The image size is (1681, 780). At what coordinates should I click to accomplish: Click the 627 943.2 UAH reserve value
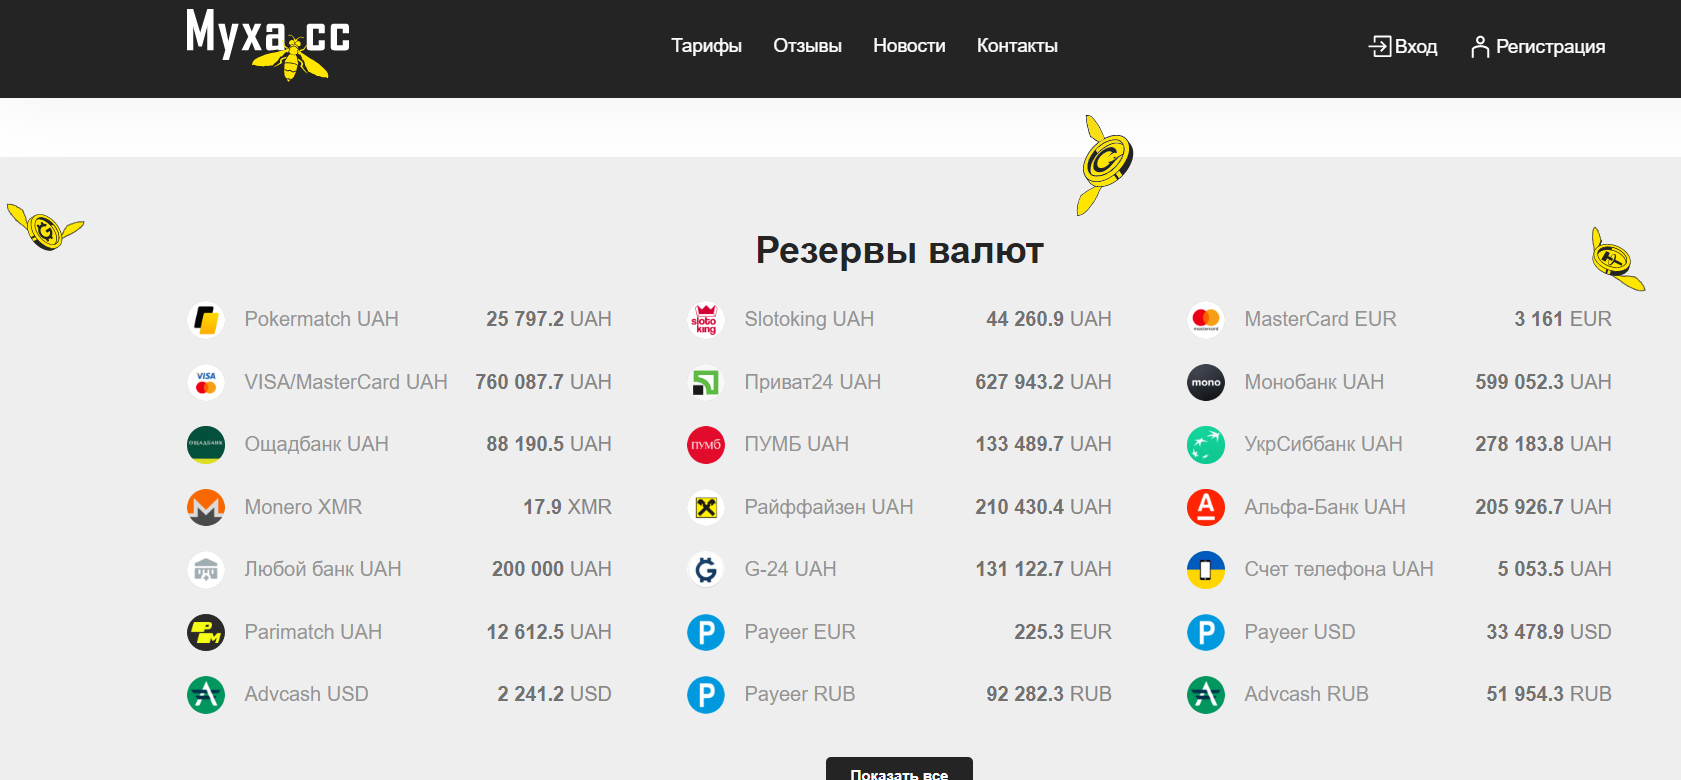[1043, 382]
